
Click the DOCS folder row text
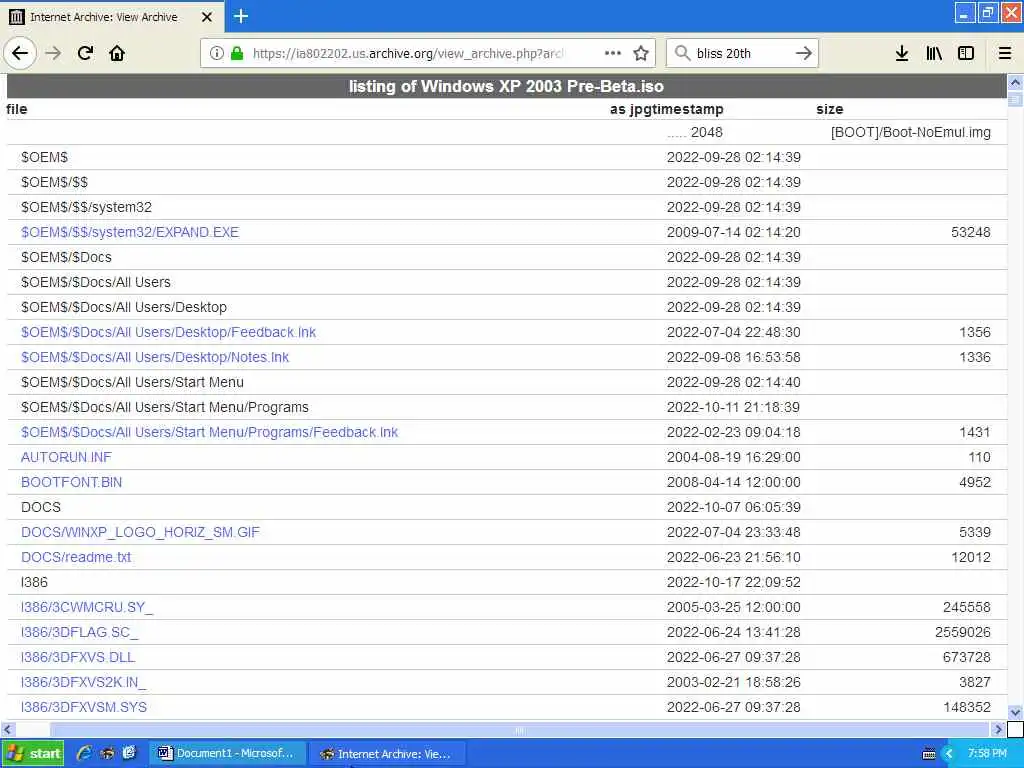point(40,507)
